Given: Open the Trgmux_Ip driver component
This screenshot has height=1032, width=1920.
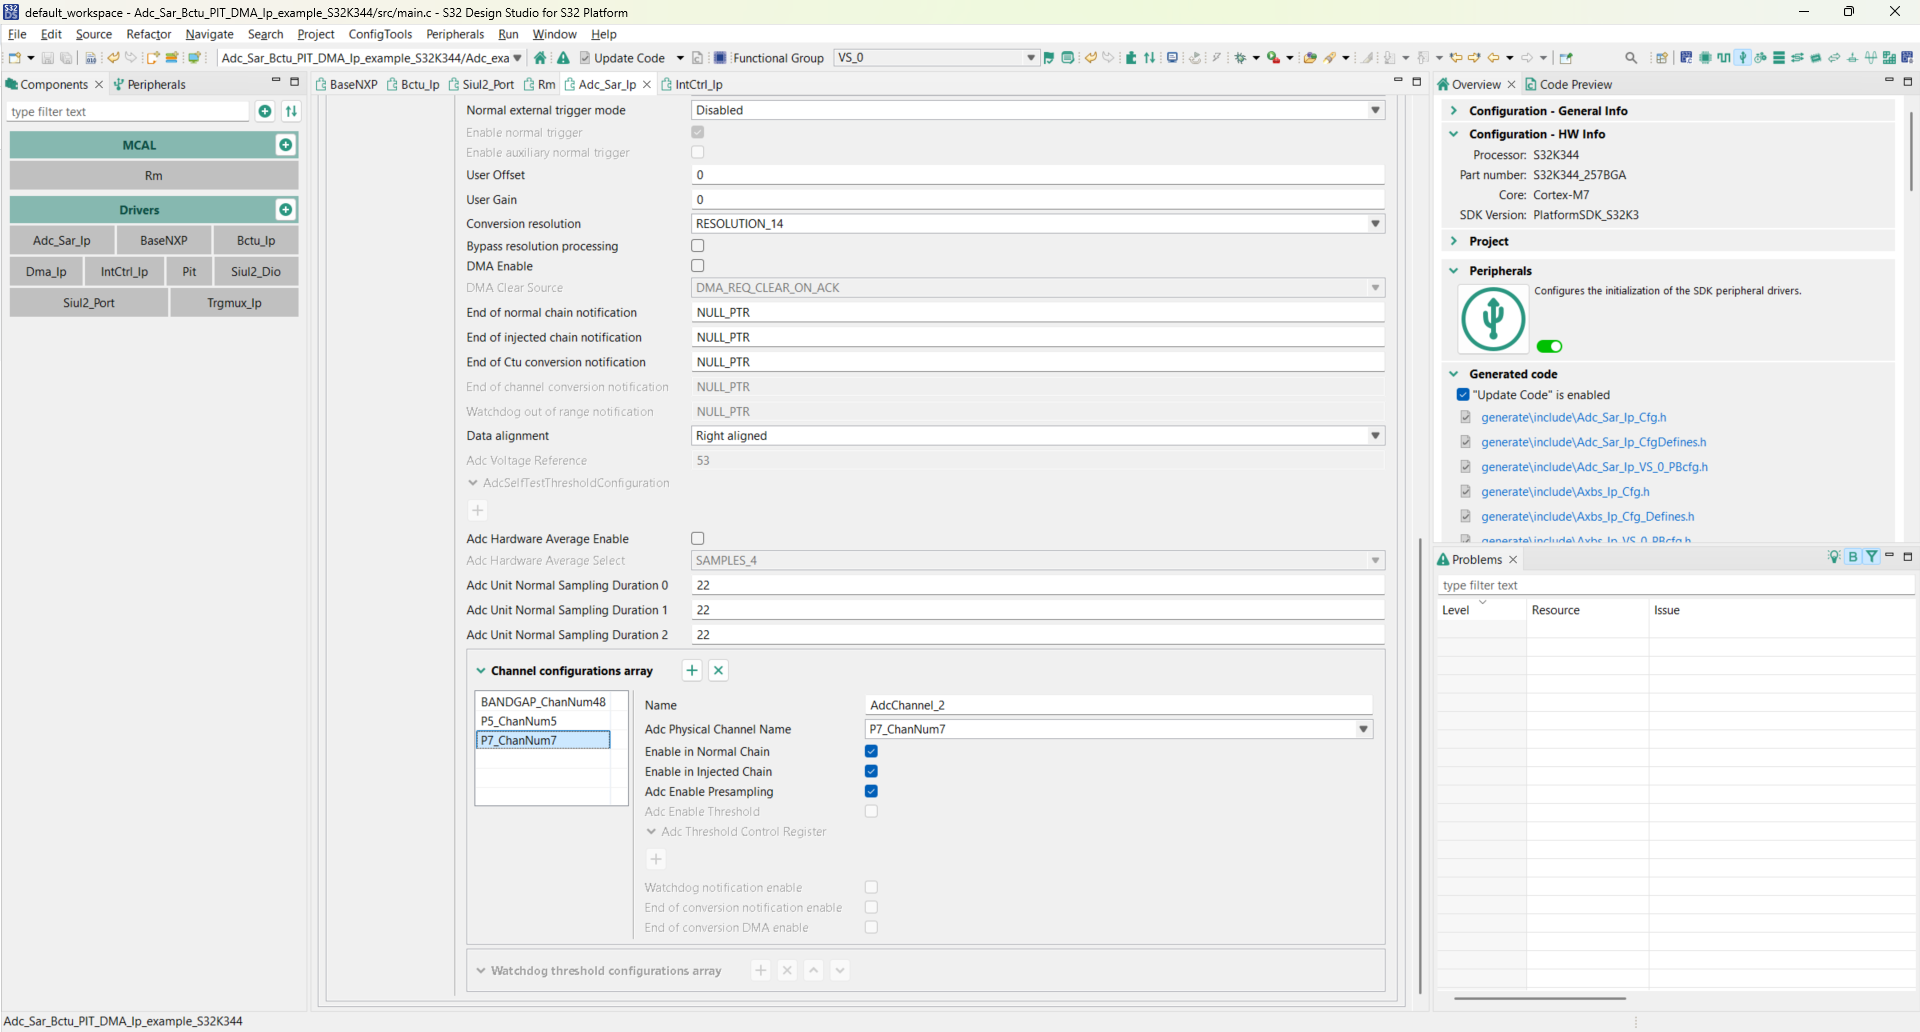Looking at the screenshot, I should click(x=234, y=303).
